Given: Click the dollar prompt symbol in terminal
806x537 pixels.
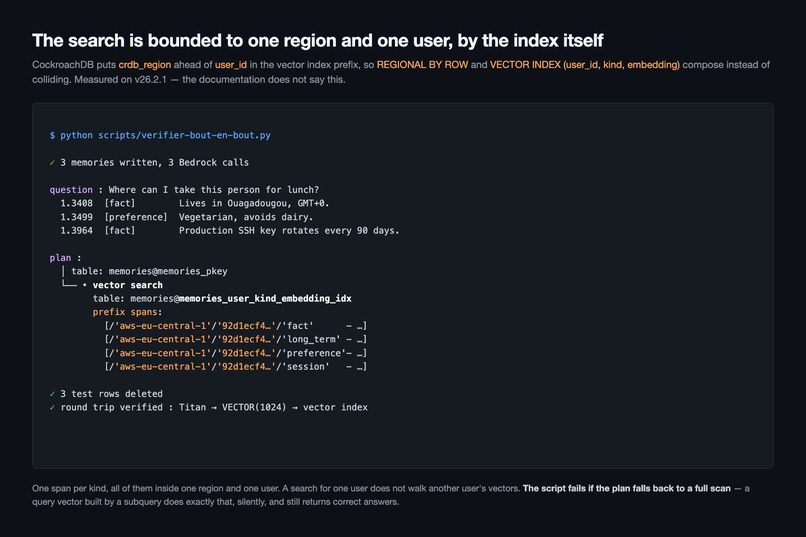Looking at the screenshot, I should click(52, 135).
